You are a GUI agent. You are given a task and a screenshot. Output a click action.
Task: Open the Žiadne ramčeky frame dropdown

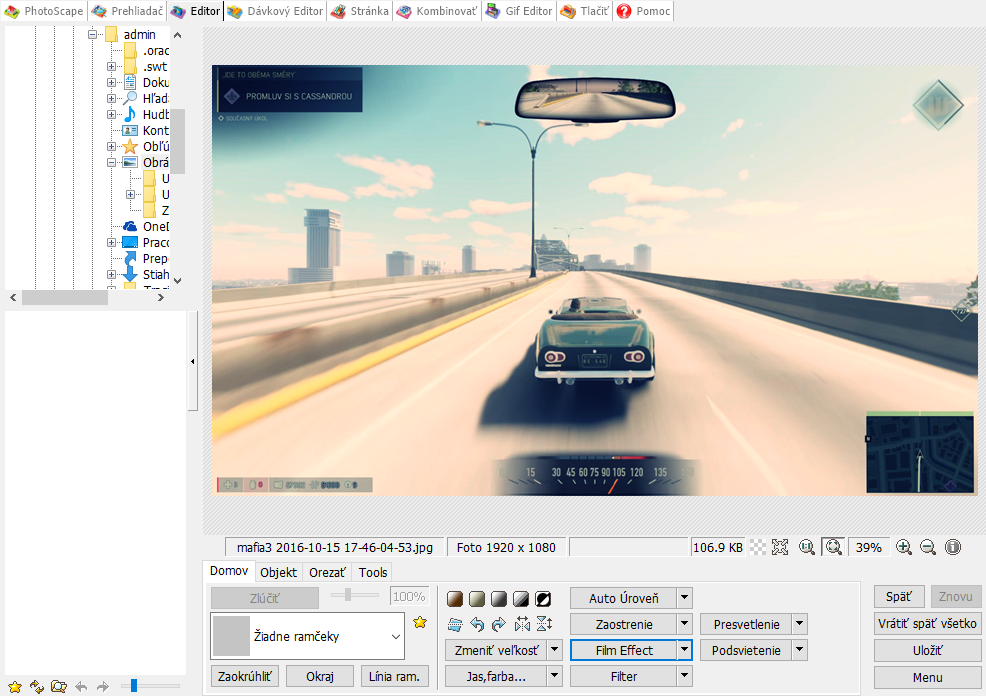395,636
